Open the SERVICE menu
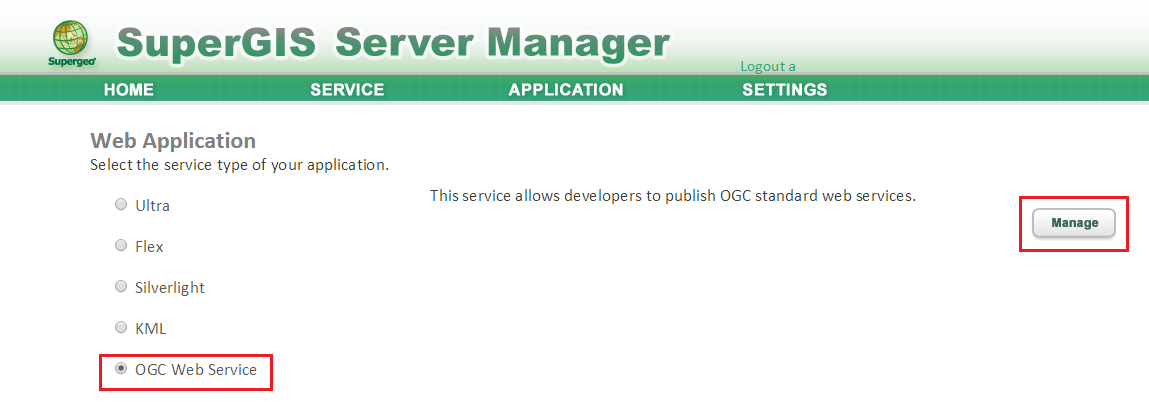 point(347,89)
